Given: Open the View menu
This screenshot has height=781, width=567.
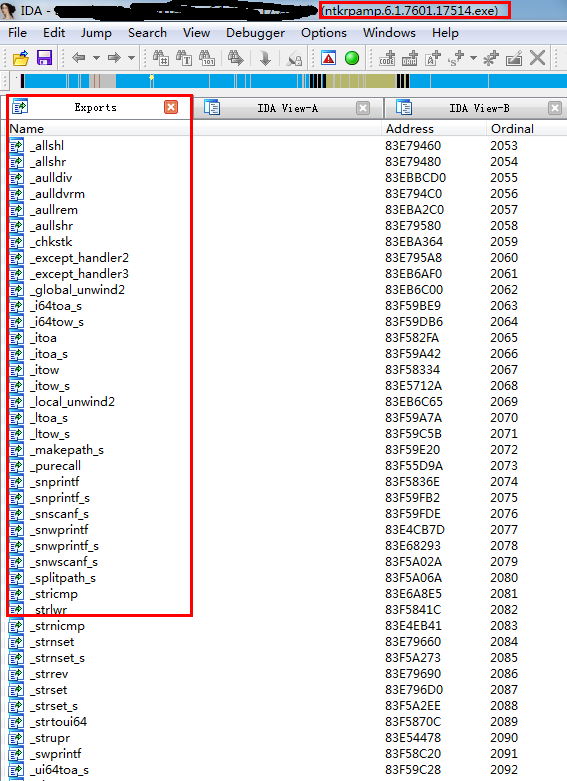Looking at the screenshot, I should 196,33.
